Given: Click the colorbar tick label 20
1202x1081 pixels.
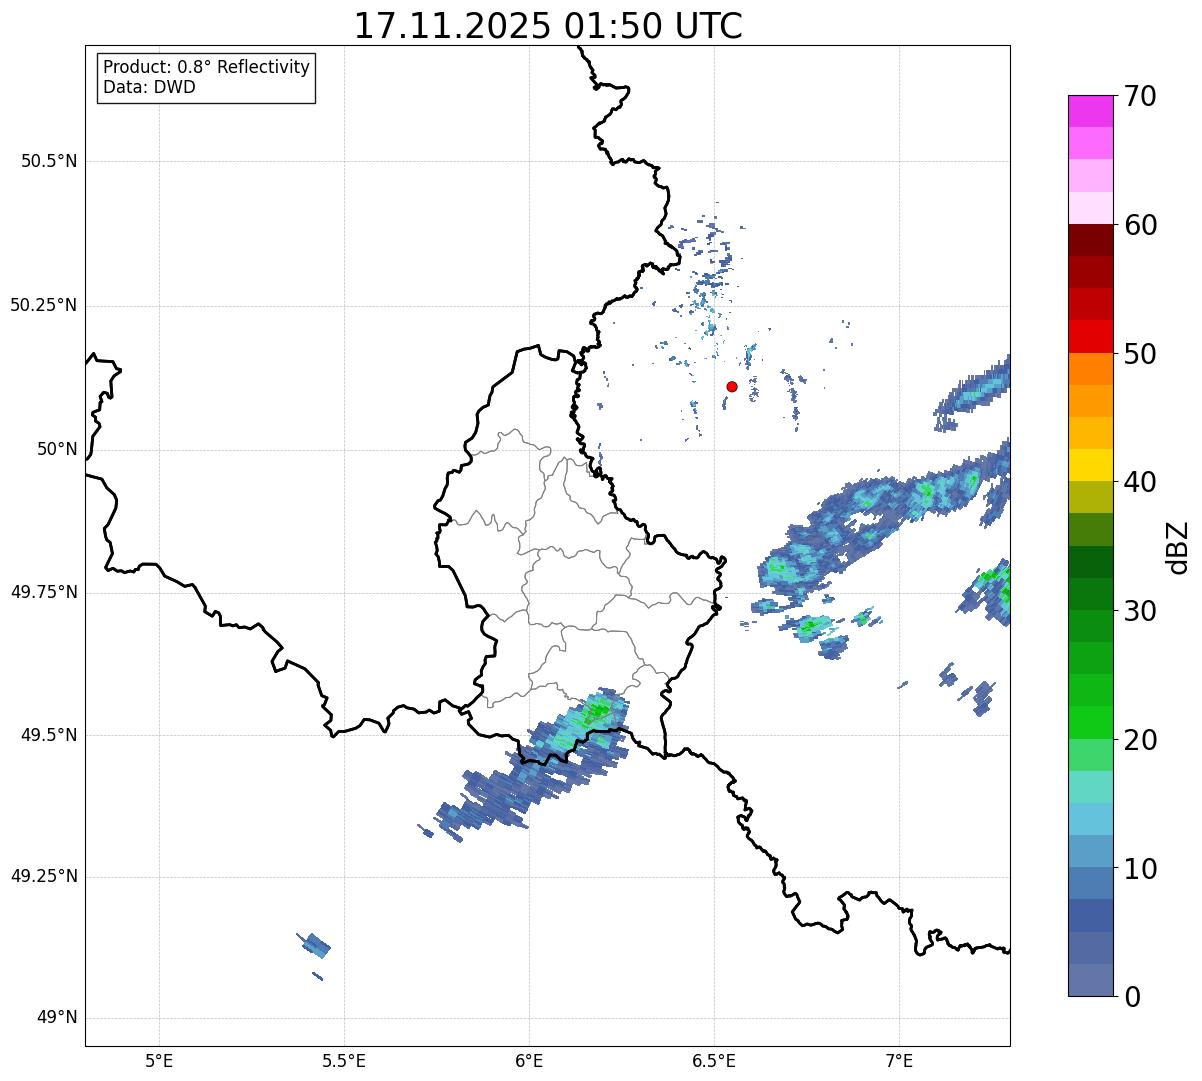Looking at the screenshot, I should coord(1140,740).
